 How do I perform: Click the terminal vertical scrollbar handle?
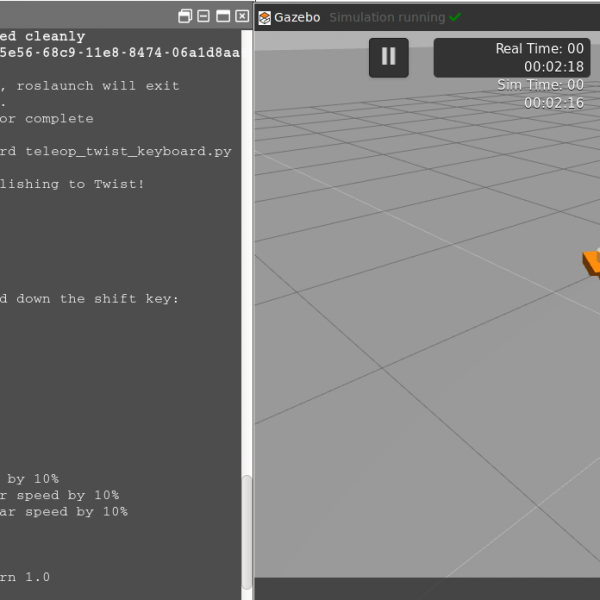coord(247,532)
